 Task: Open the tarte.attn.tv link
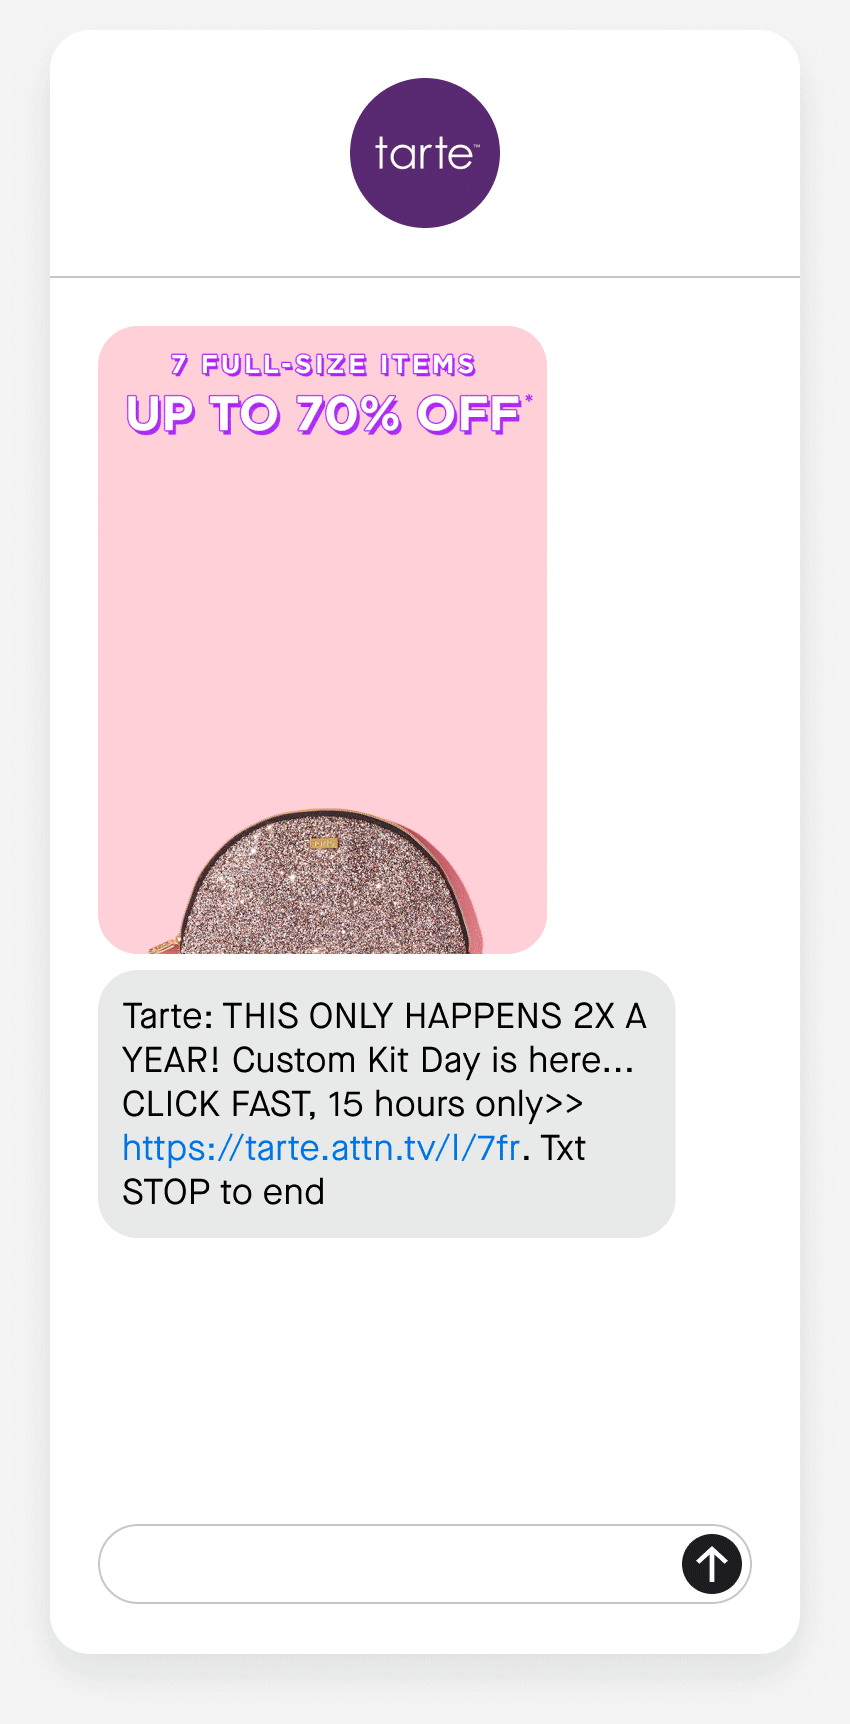(321, 1148)
